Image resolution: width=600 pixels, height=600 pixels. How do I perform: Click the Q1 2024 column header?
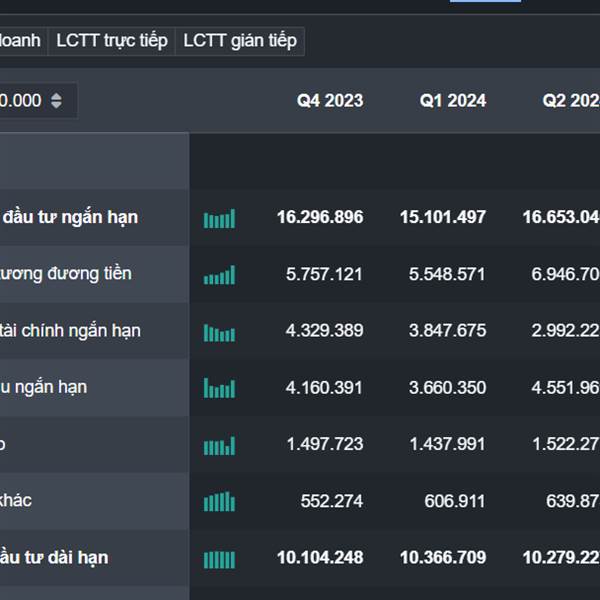click(x=453, y=100)
